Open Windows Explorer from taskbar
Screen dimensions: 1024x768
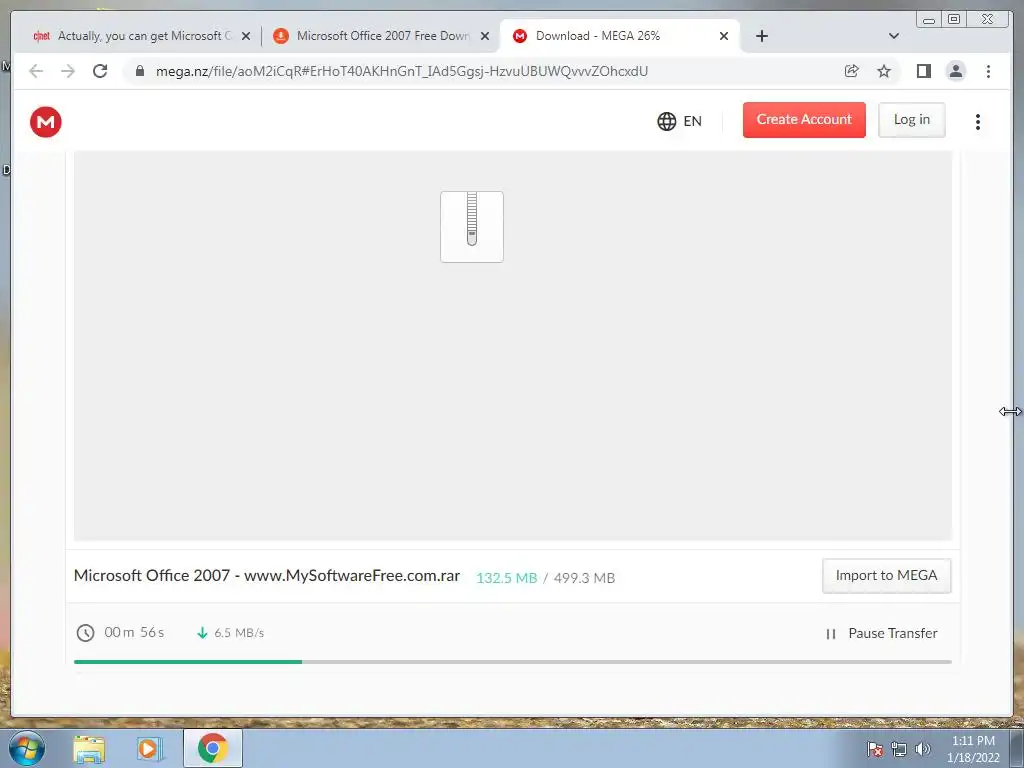click(89, 749)
